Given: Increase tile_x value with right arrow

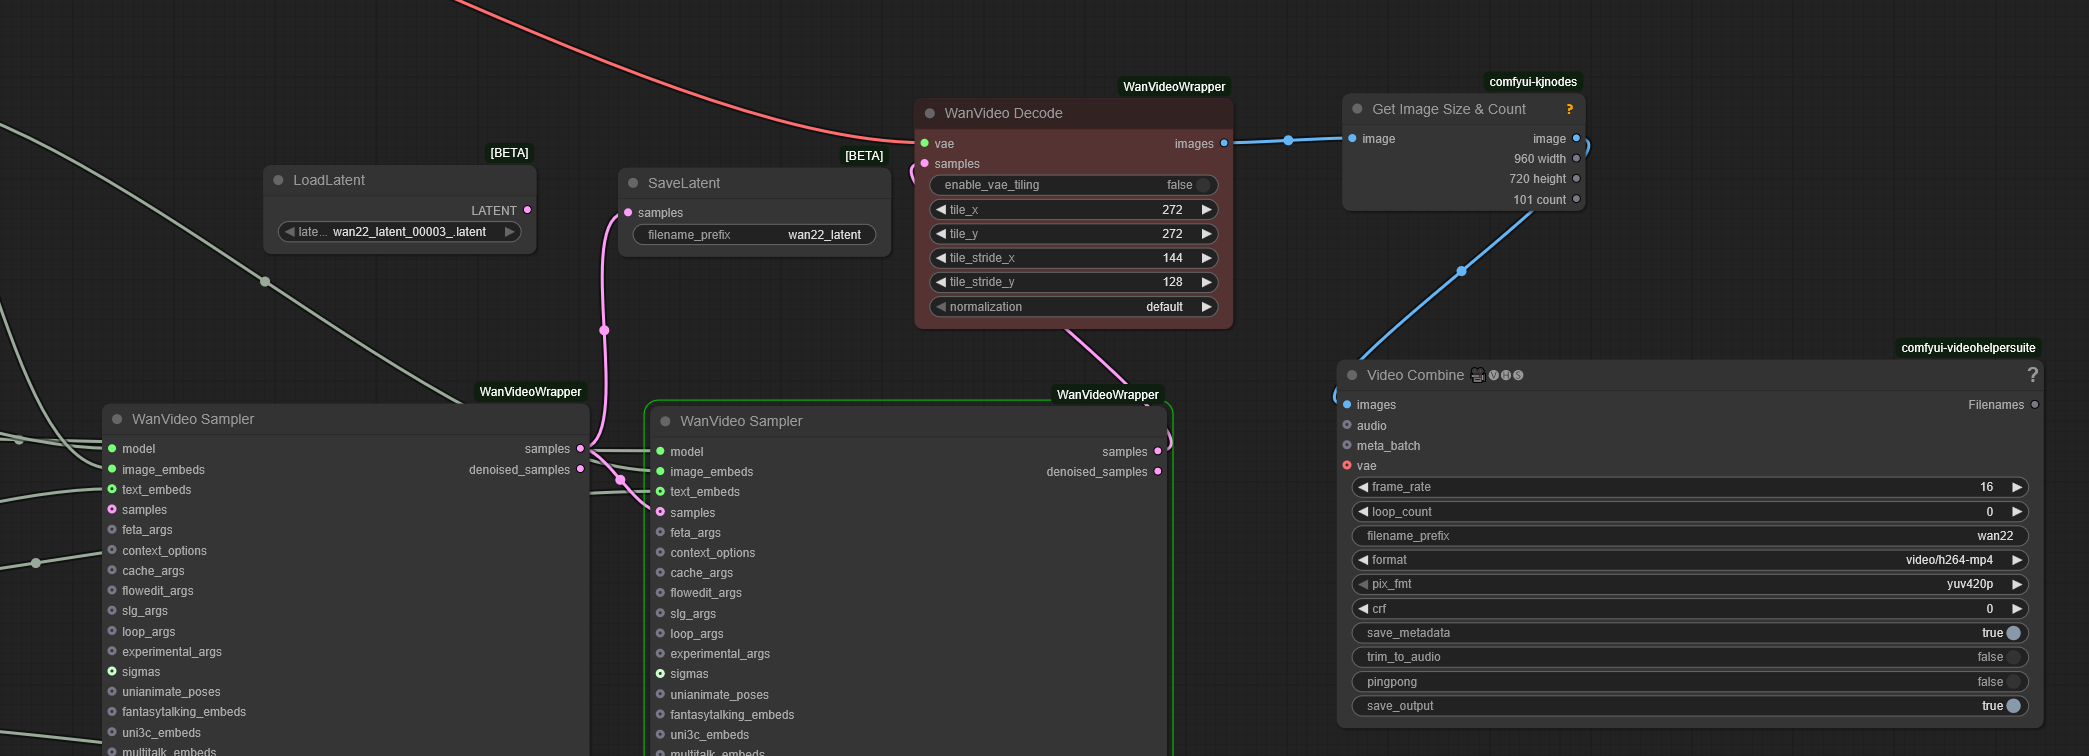Looking at the screenshot, I should click(x=1207, y=210).
